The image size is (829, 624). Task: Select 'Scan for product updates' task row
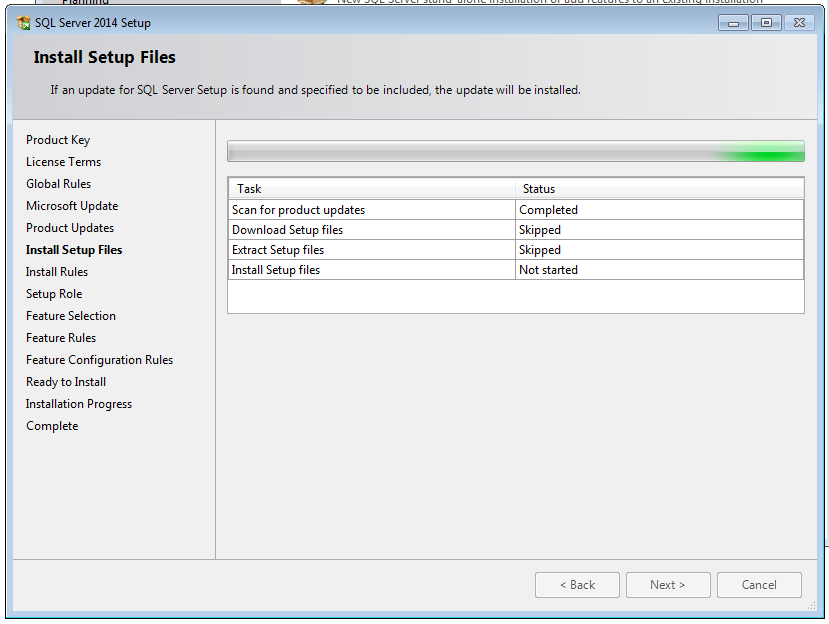pos(516,210)
